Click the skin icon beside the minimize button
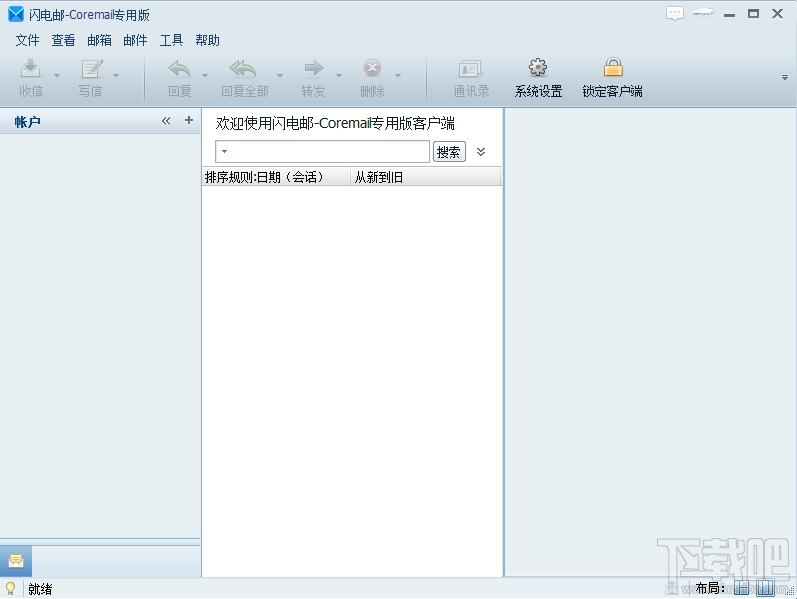This screenshot has height=599, width=797. [703, 13]
